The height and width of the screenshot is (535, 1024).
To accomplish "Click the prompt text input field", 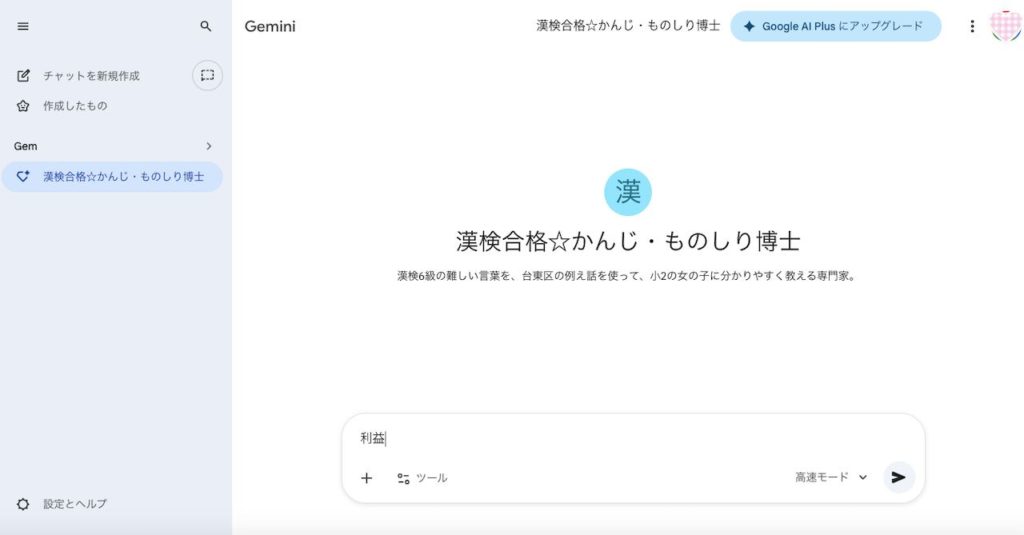I will [x=630, y=438].
